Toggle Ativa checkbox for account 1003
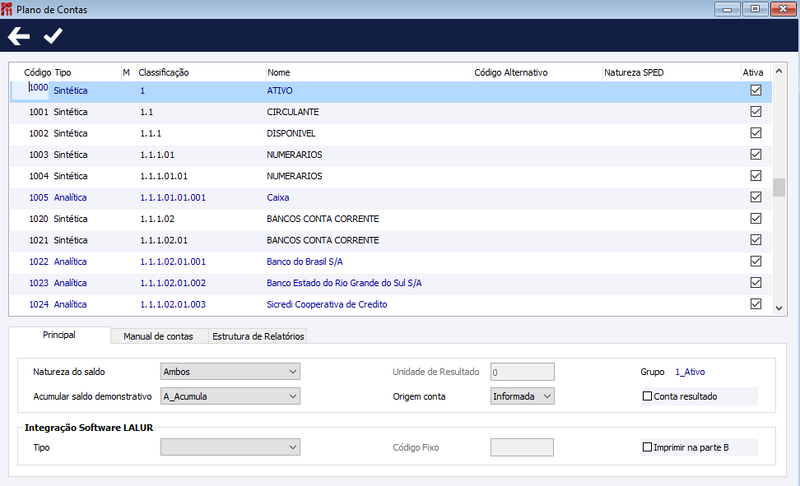 [756, 155]
